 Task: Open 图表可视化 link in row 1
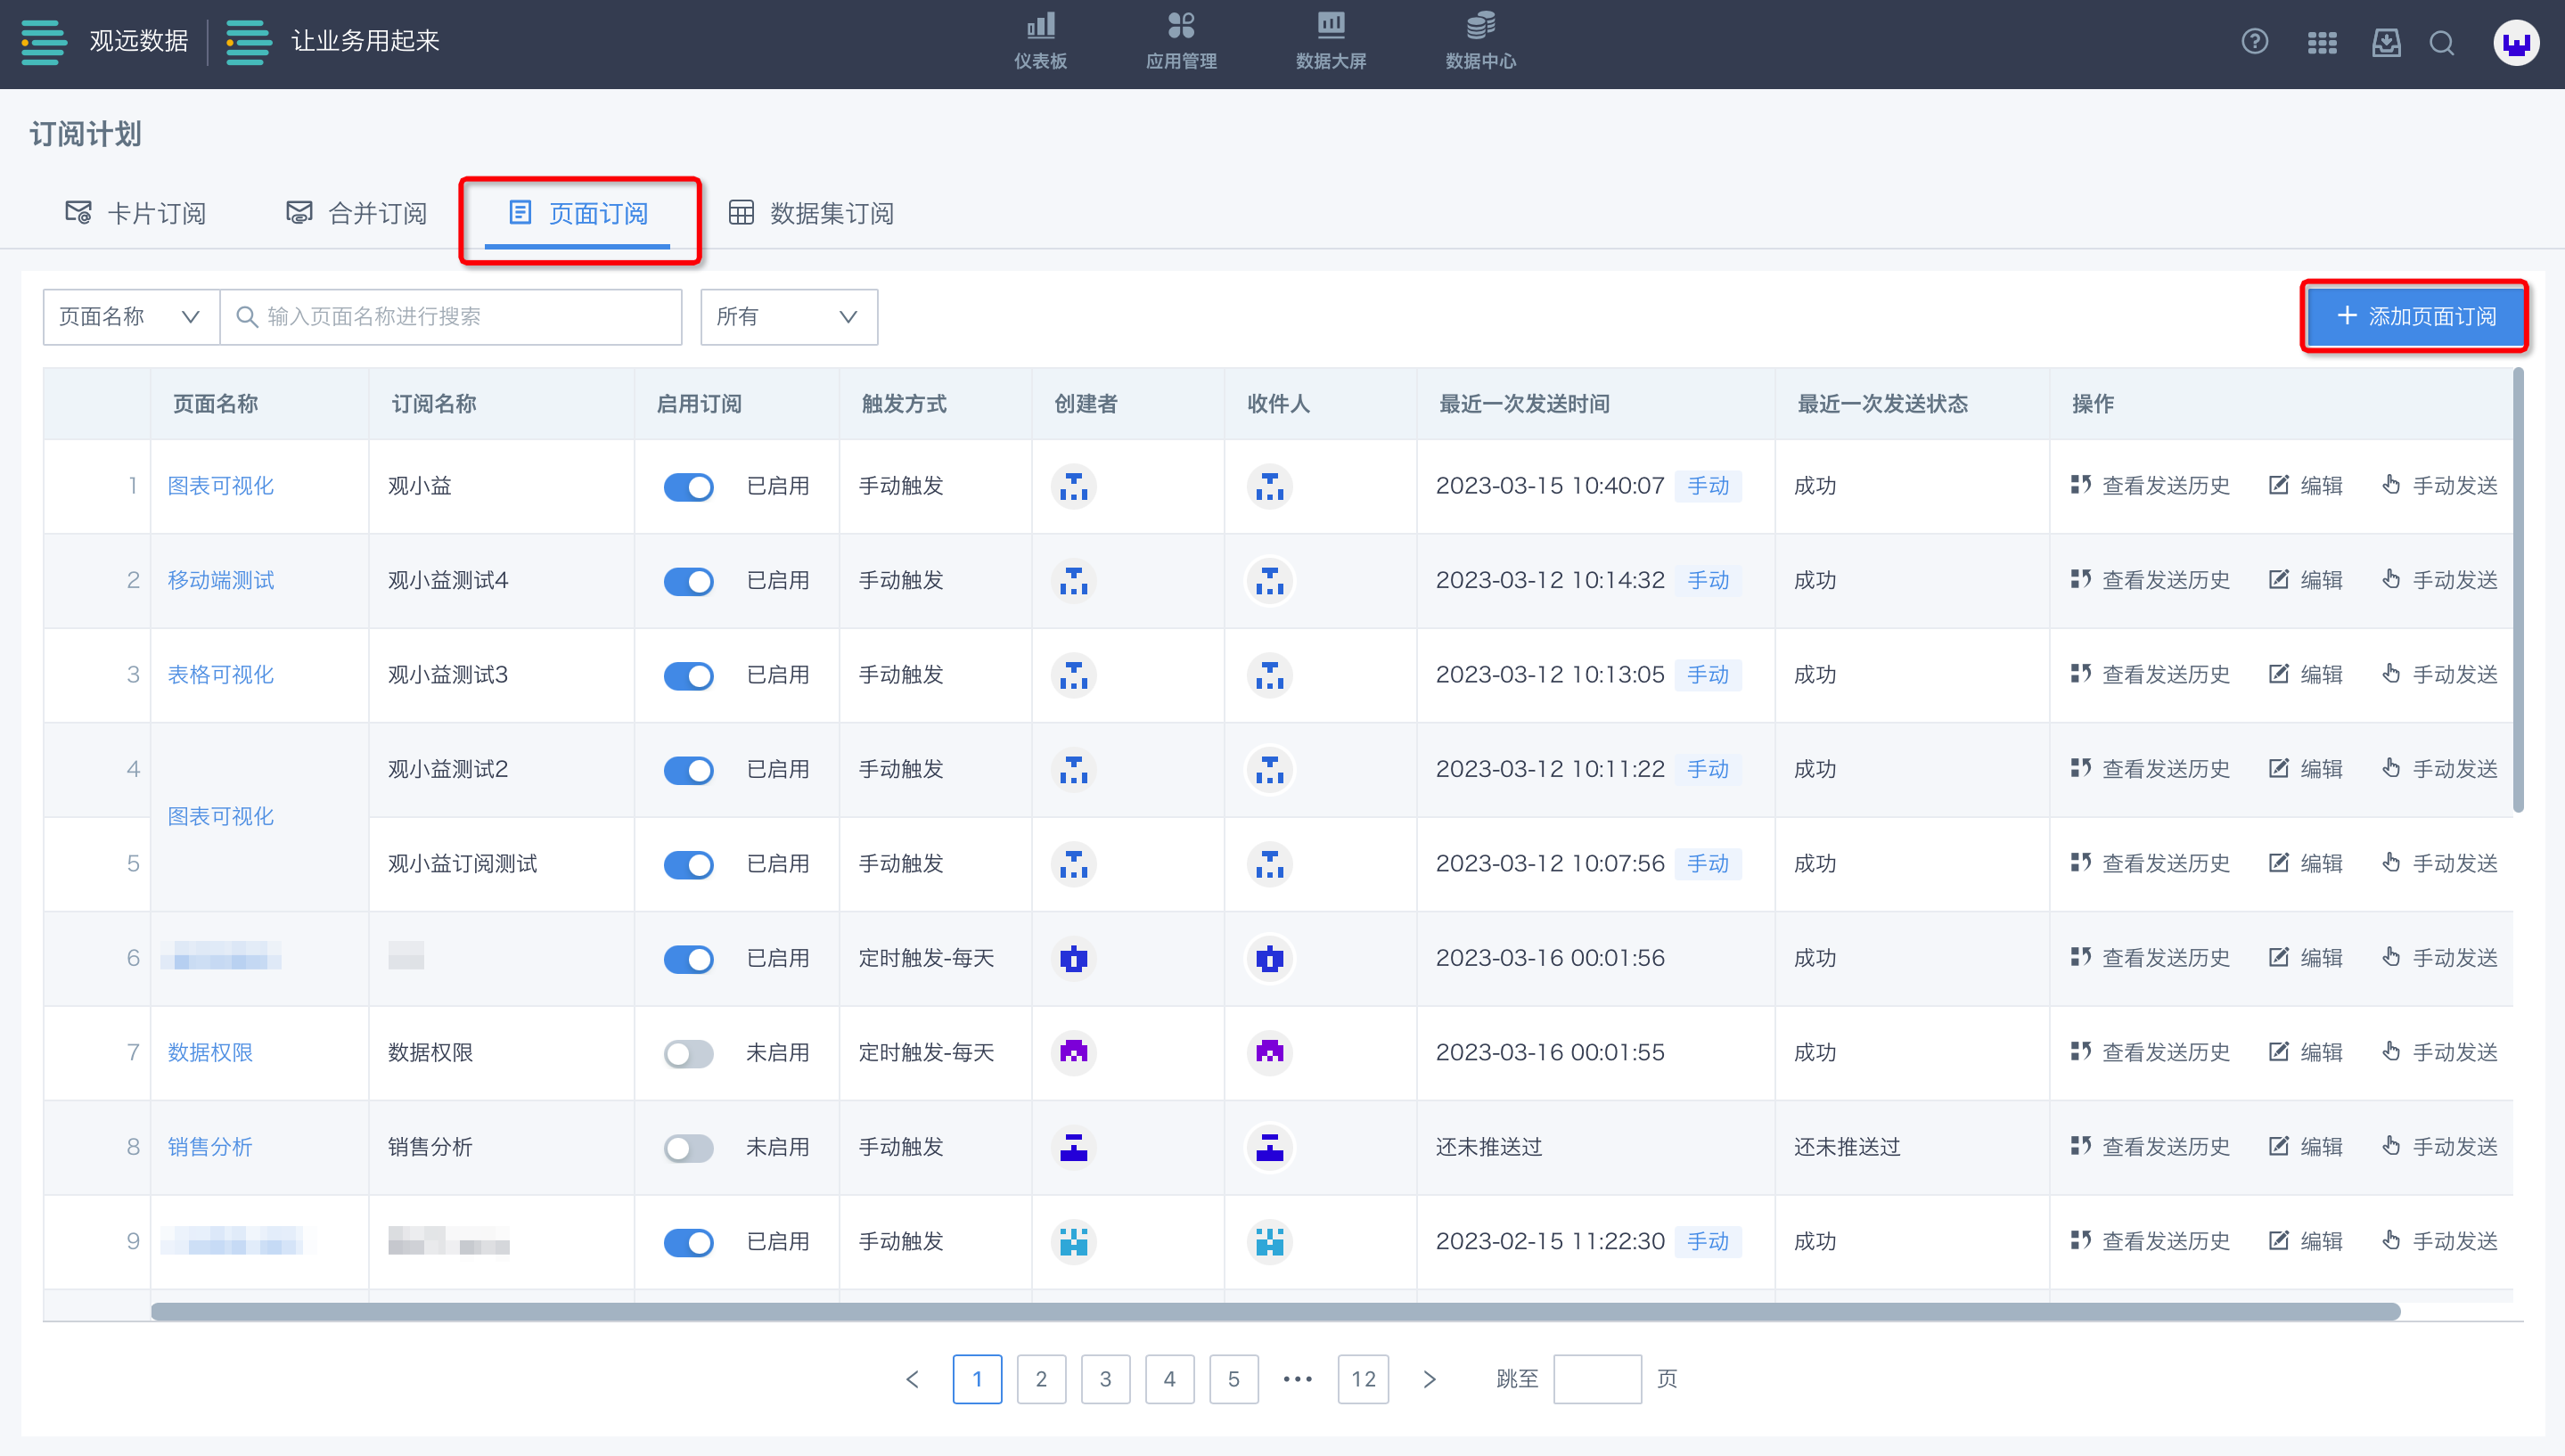click(x=221, y=485)
